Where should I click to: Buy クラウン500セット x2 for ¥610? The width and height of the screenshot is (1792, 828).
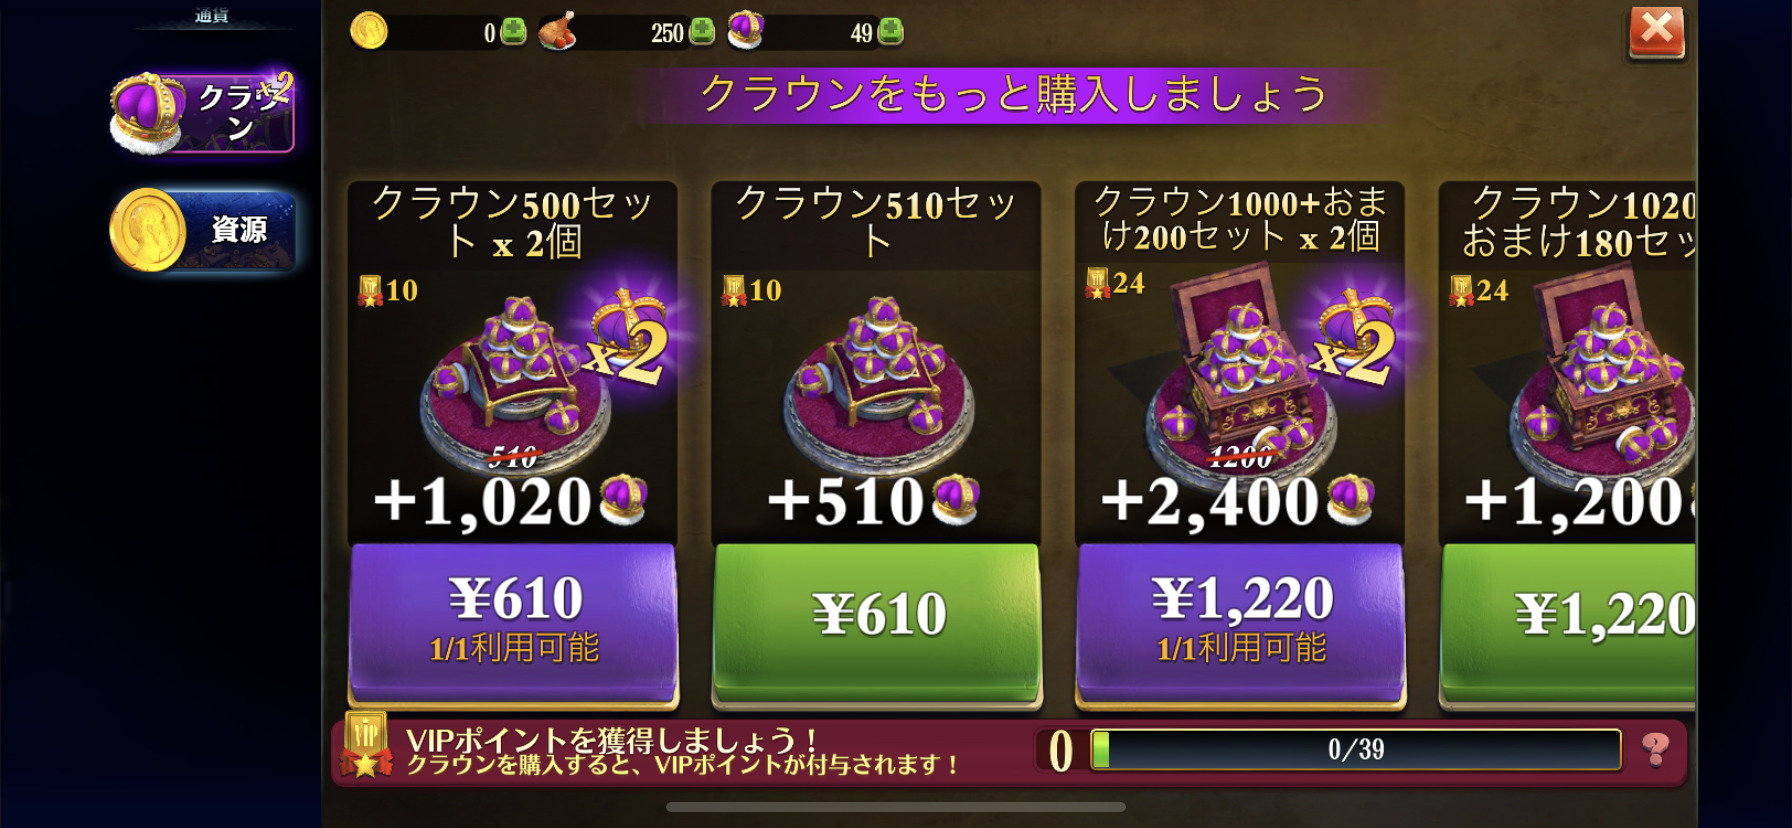pyautogui.click(x=513, y=622)
